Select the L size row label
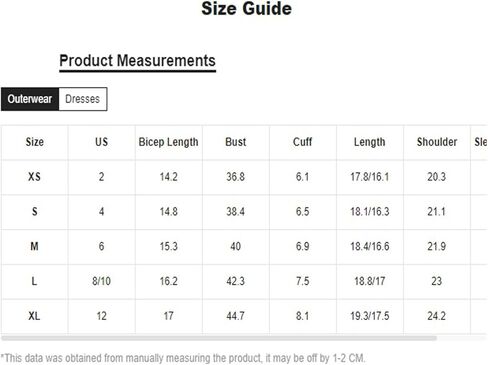The width and height of the screenshot is (488, 365). [x=34, y=281]
